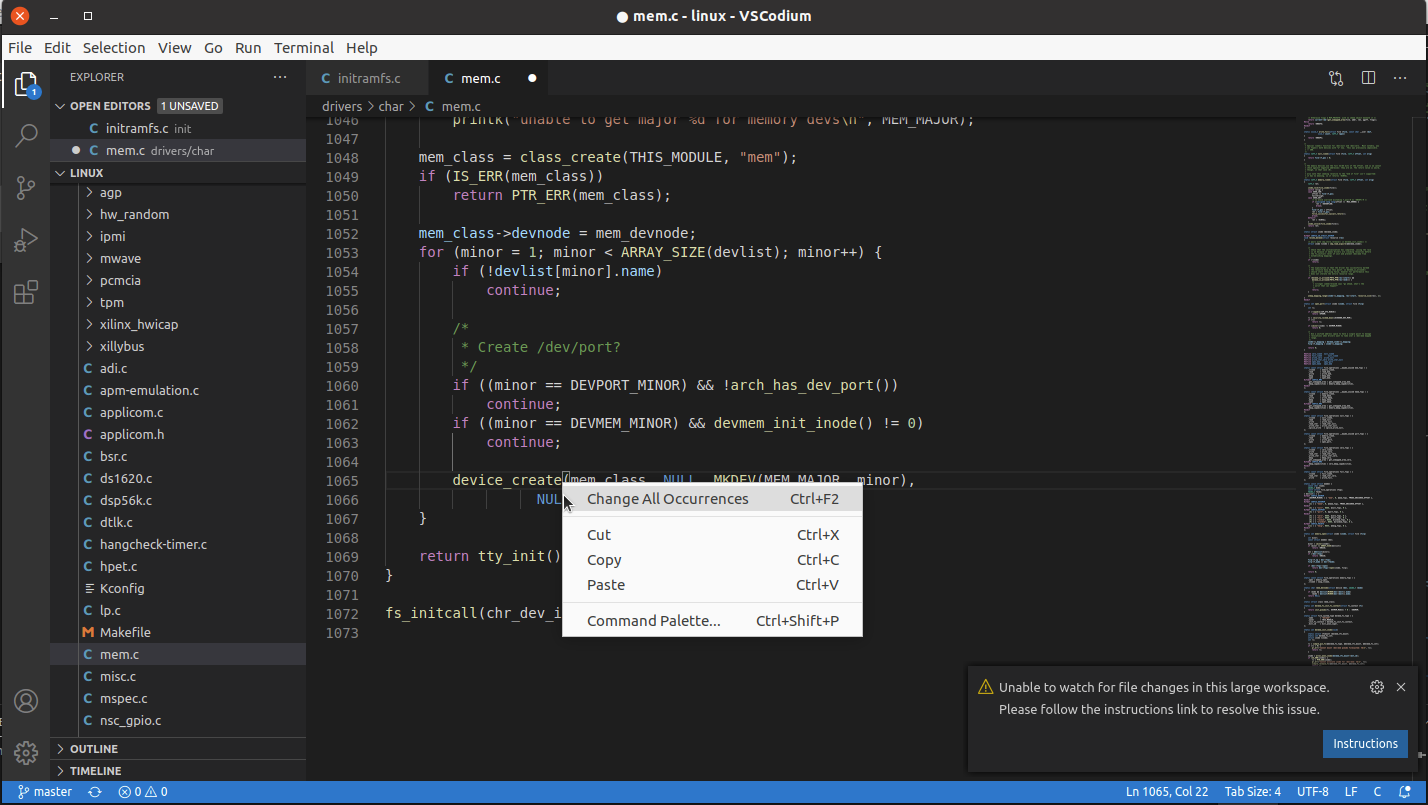This screenshot has width=1428, height=805.
Task: Synchronize changes via the status bar refresh icon
Action: point(94,791)
